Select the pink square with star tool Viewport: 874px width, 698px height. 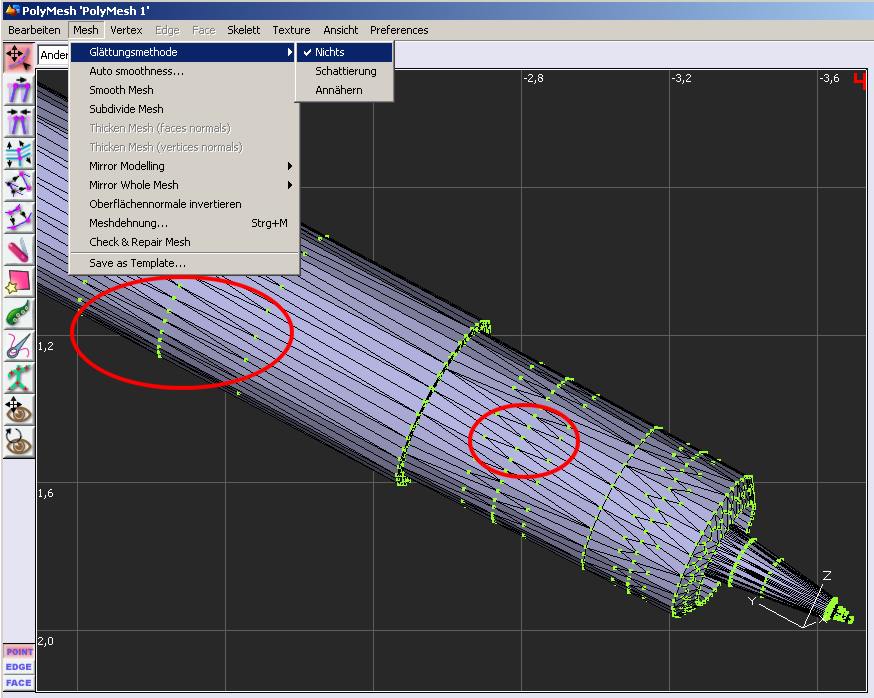tap(18, 282)
